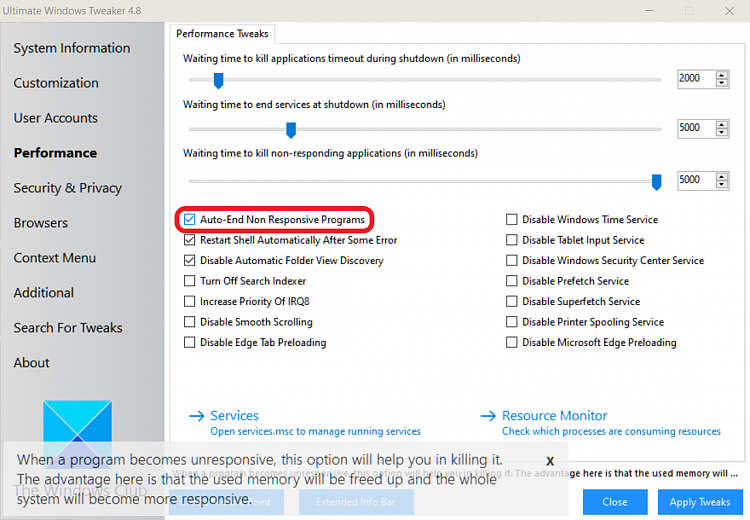Decrease end services wait with down arrow

[722, 132]
